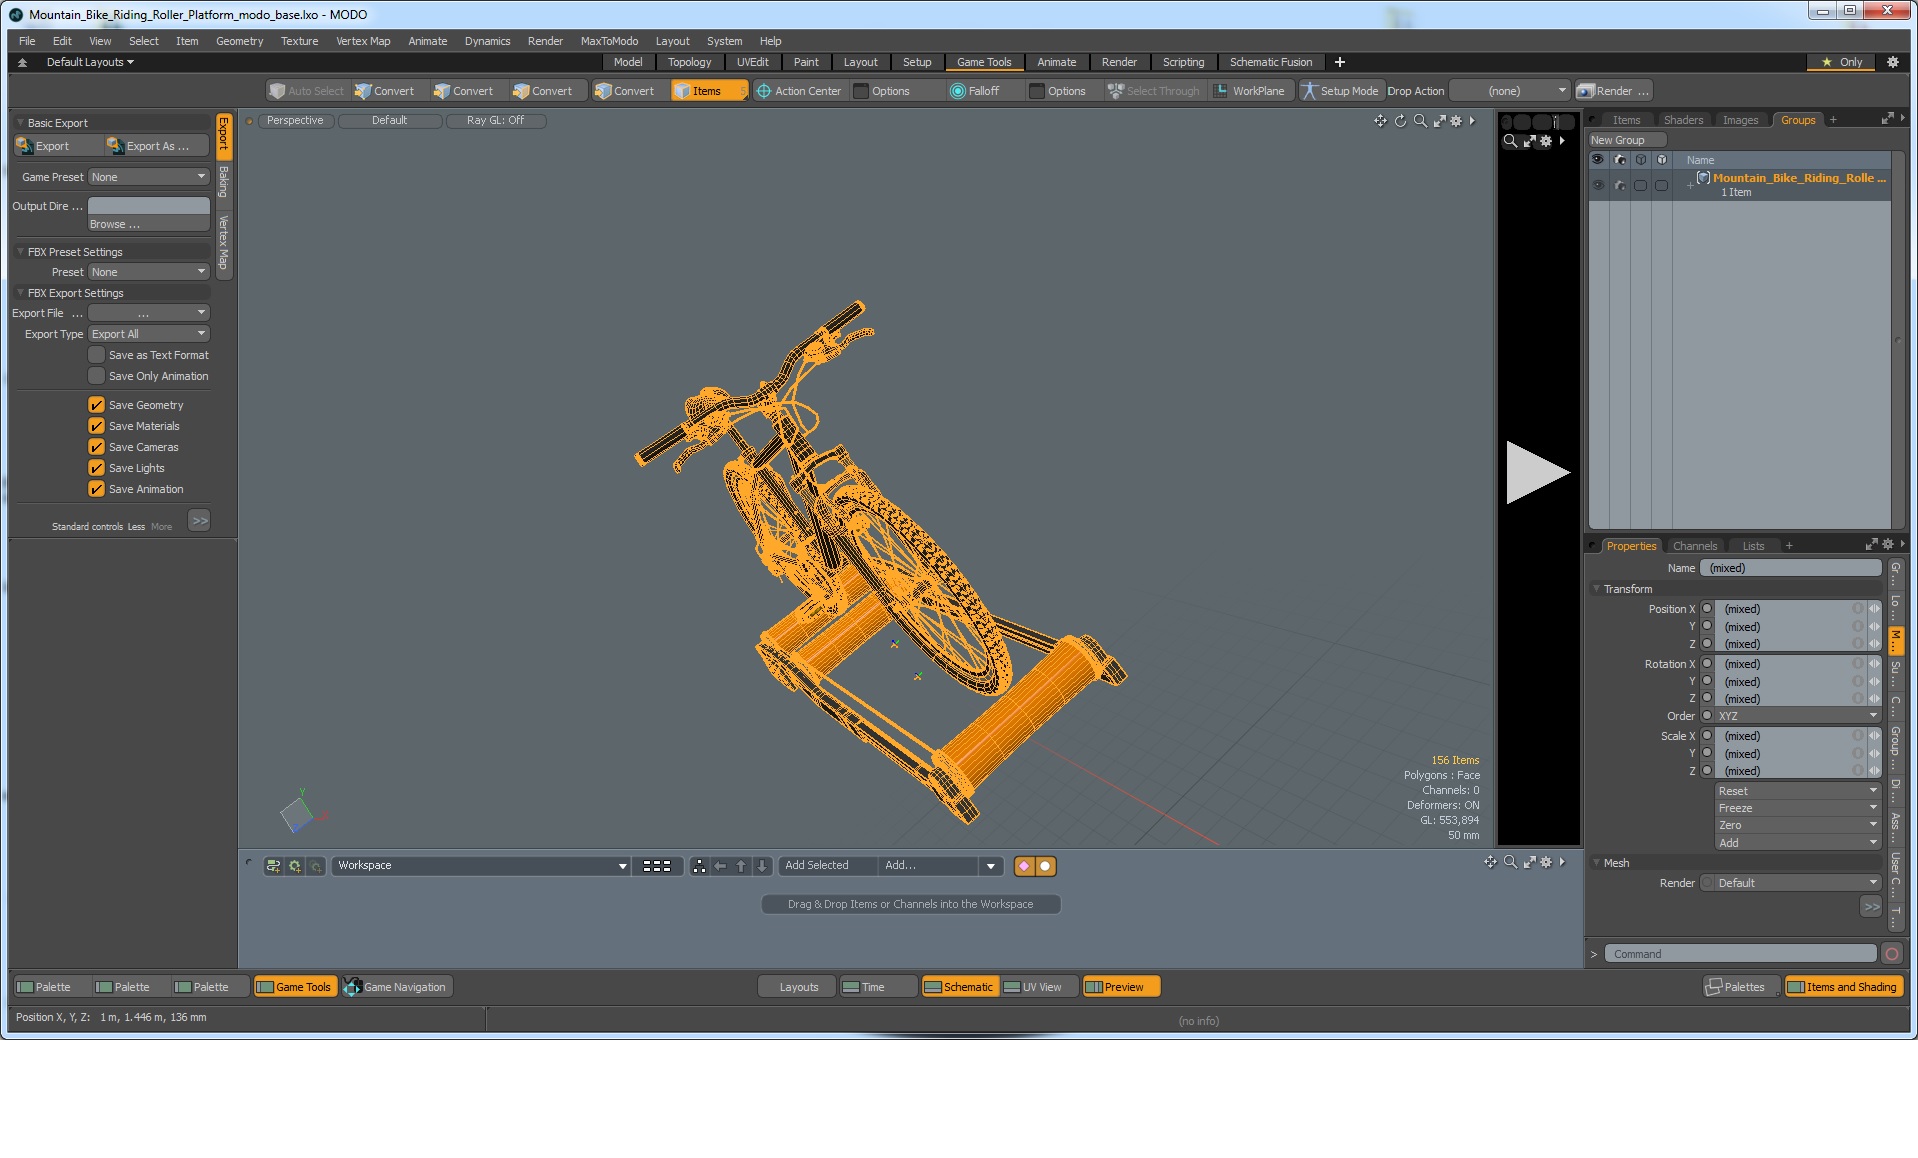Click the Export As button

click(x=156, y=146)
